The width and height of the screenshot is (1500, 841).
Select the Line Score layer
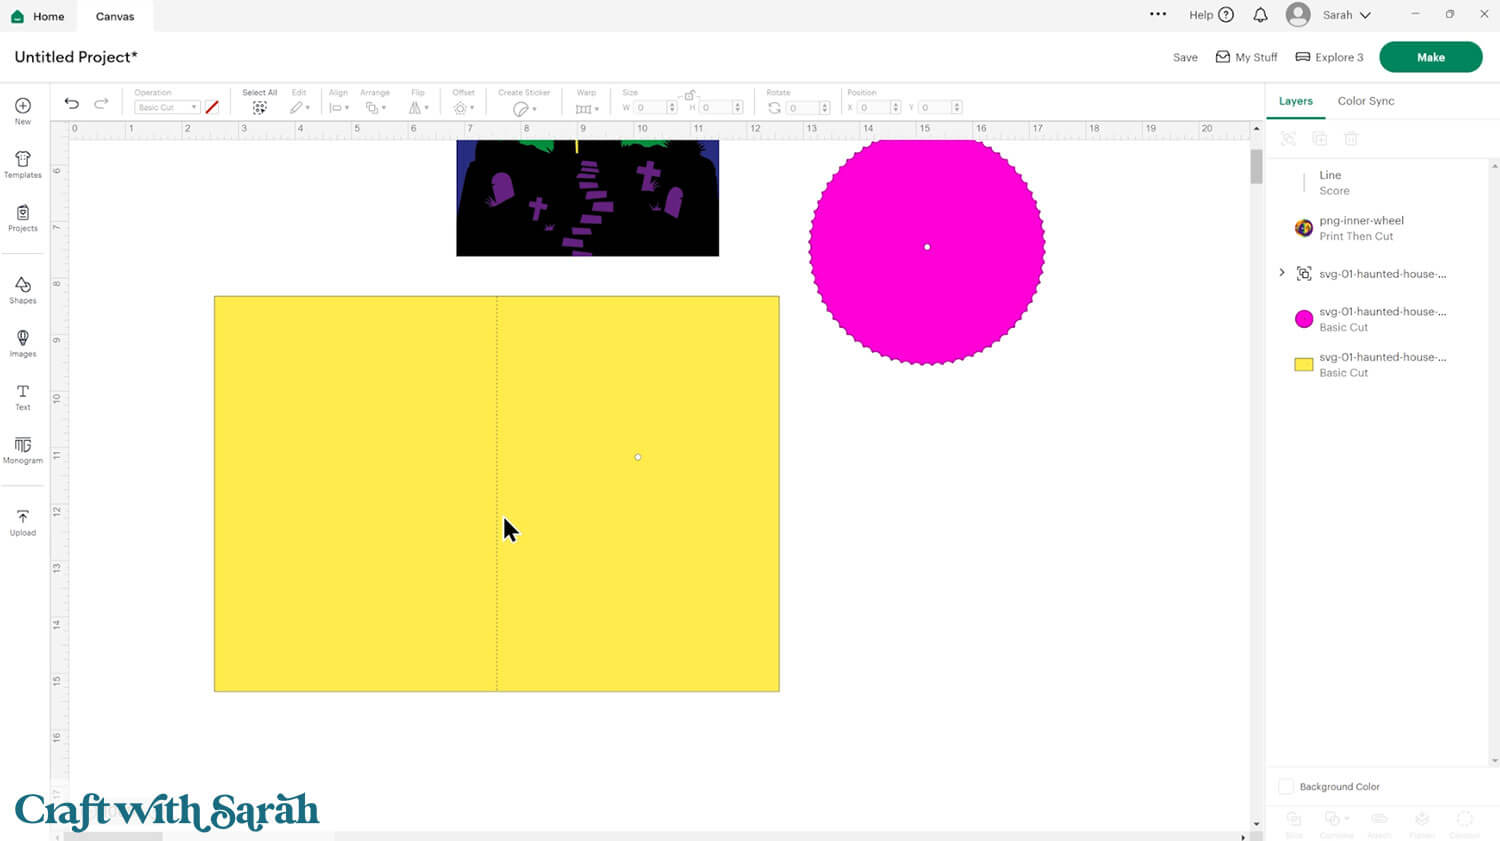click(x=1380, y=183)
